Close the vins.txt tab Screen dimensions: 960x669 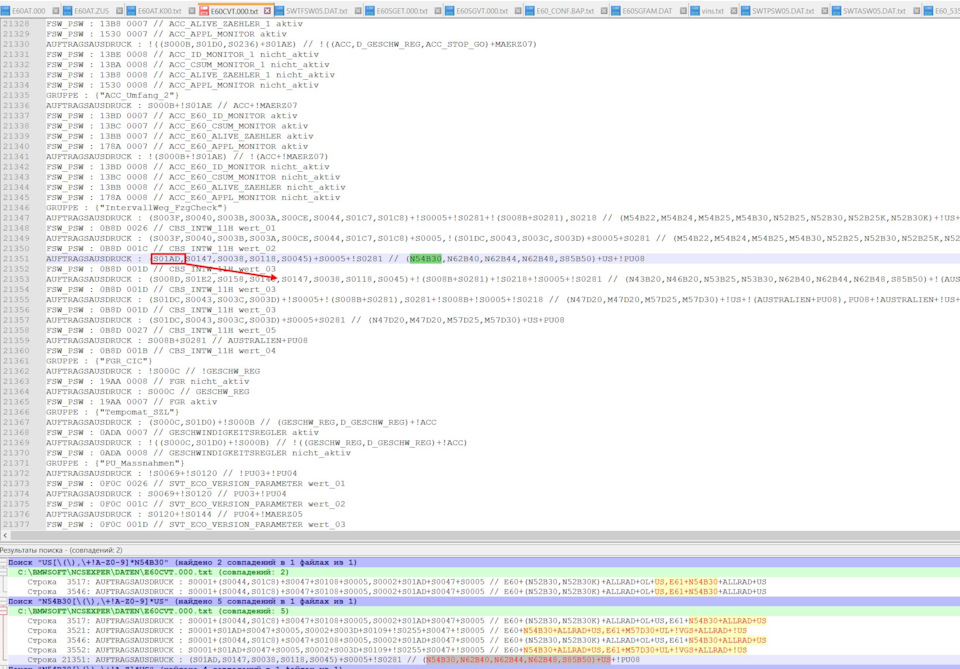click(x=733, y=11)
